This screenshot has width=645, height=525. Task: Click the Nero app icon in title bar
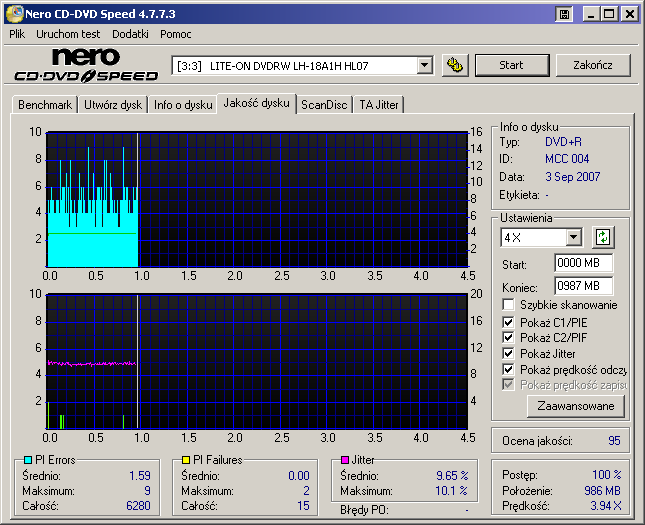[x=14, y=14]
